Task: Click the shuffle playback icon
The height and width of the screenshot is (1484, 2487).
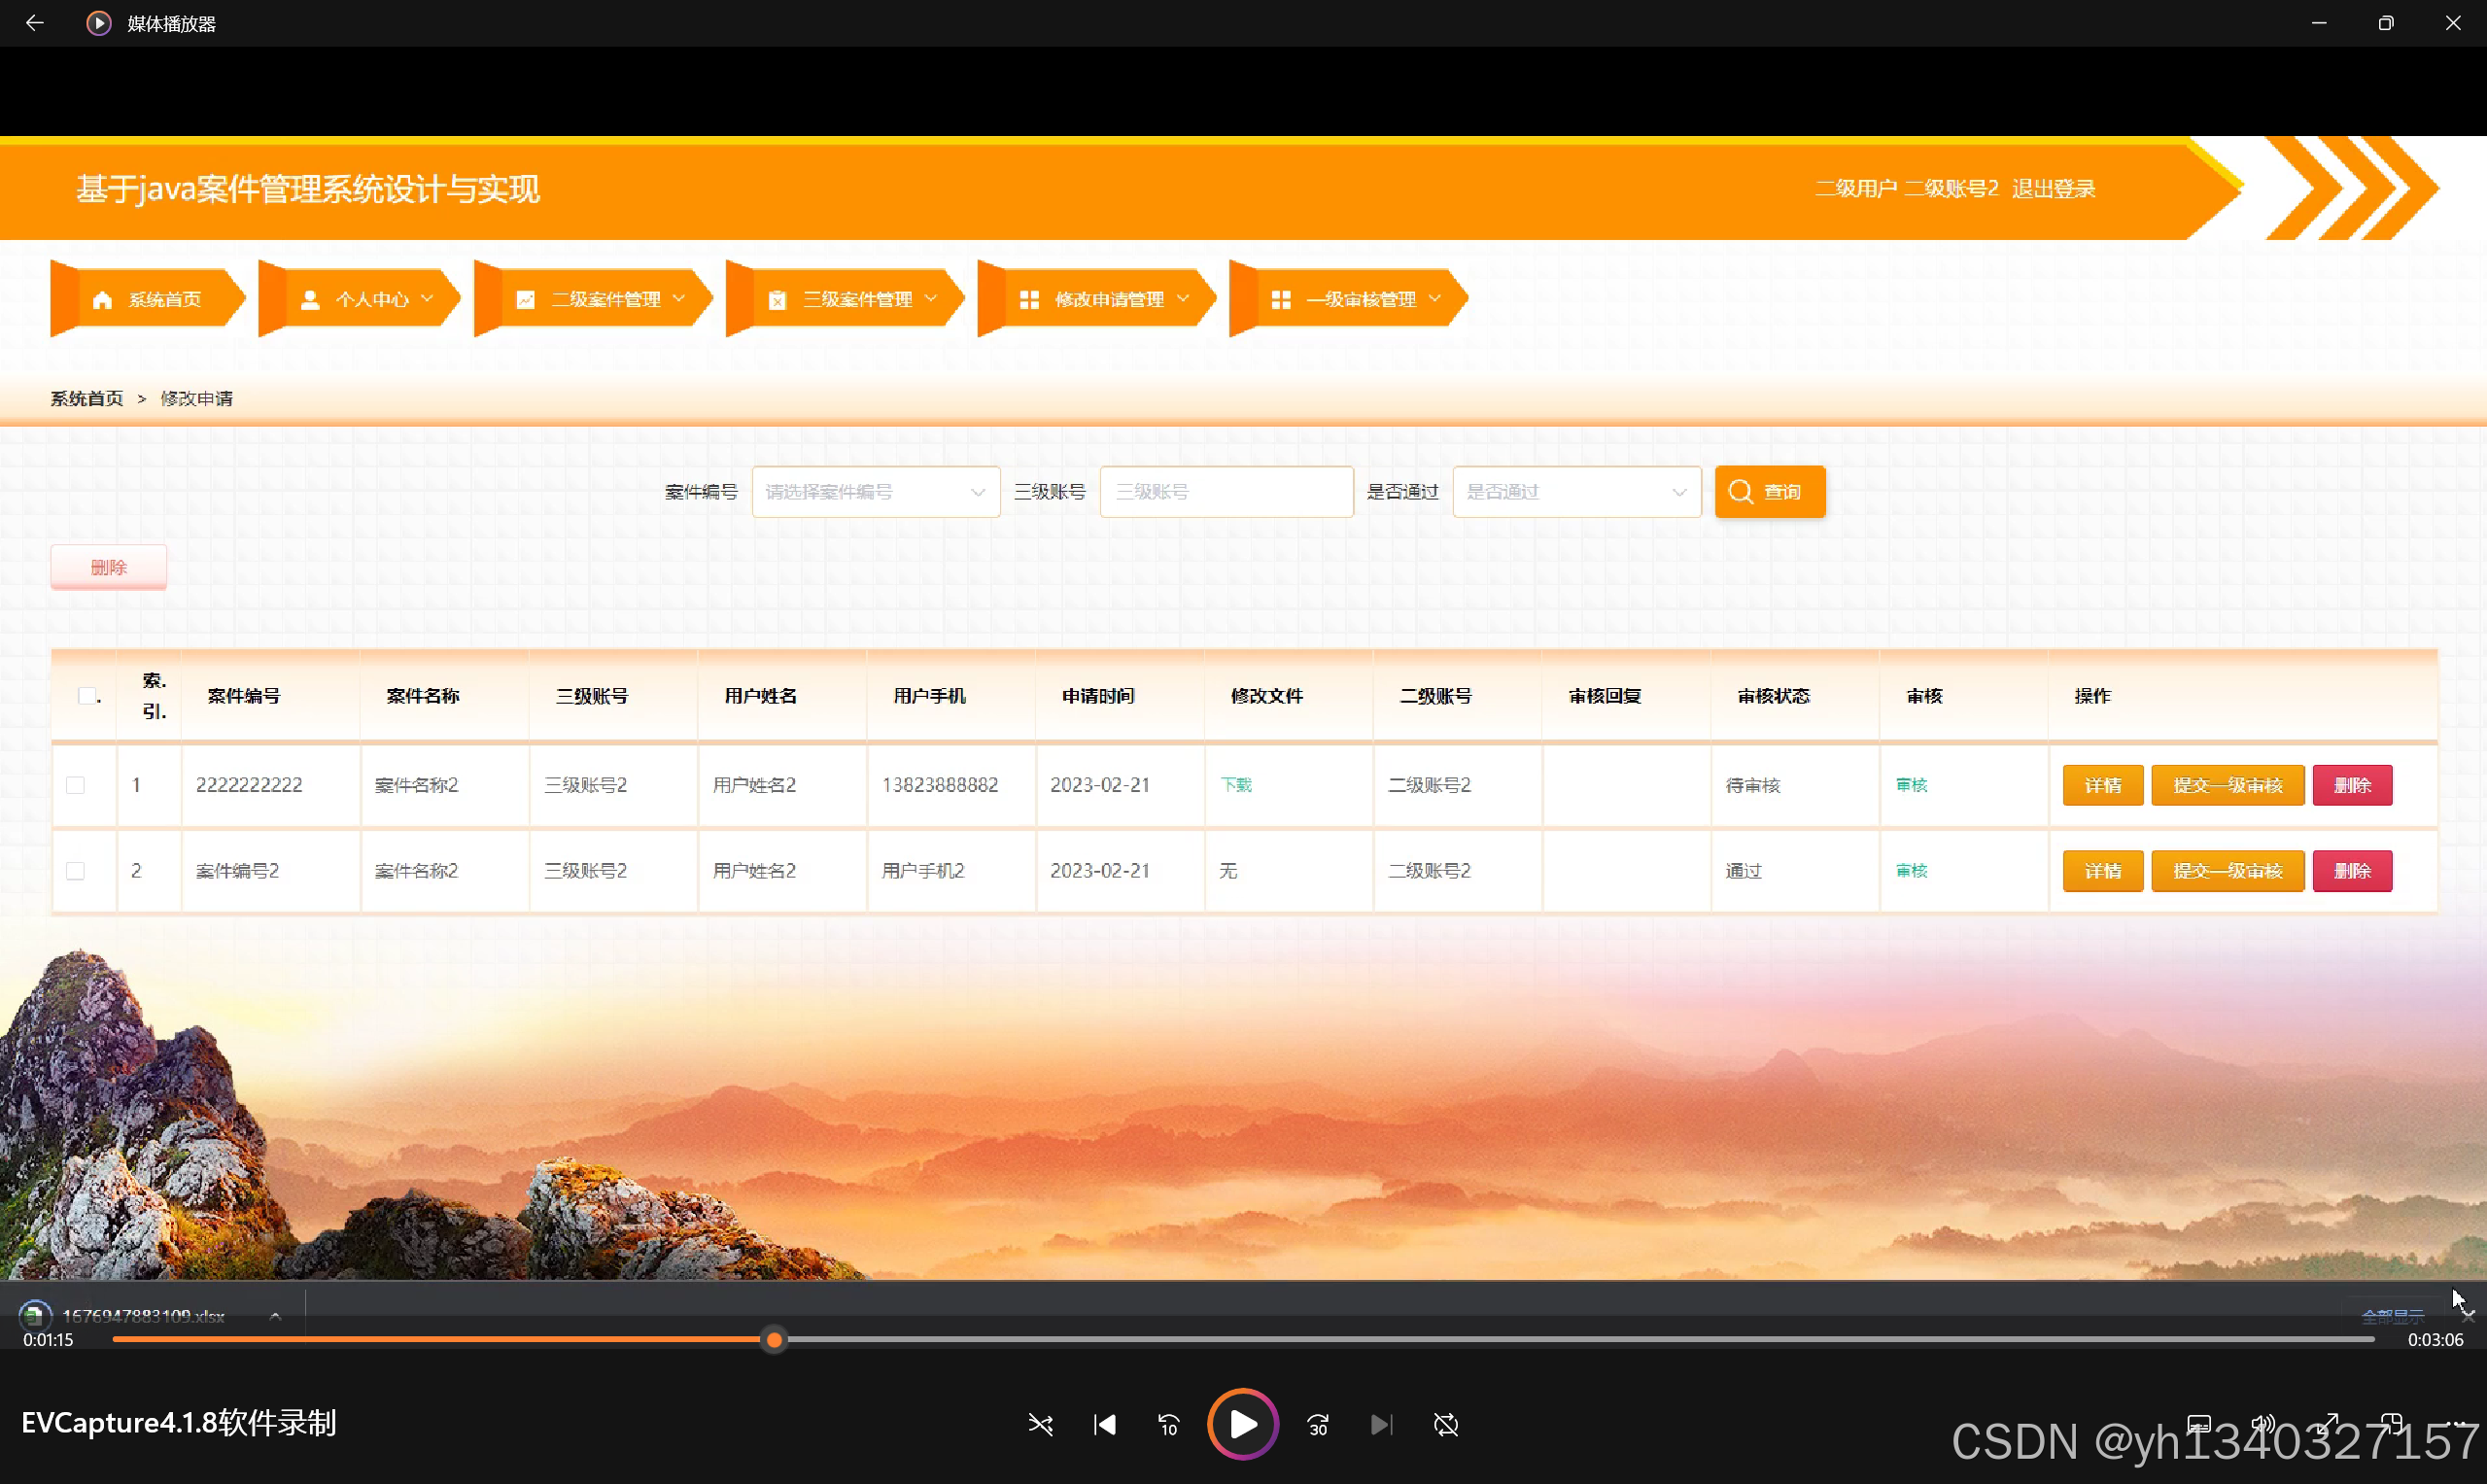Action: point(1040,1424)
